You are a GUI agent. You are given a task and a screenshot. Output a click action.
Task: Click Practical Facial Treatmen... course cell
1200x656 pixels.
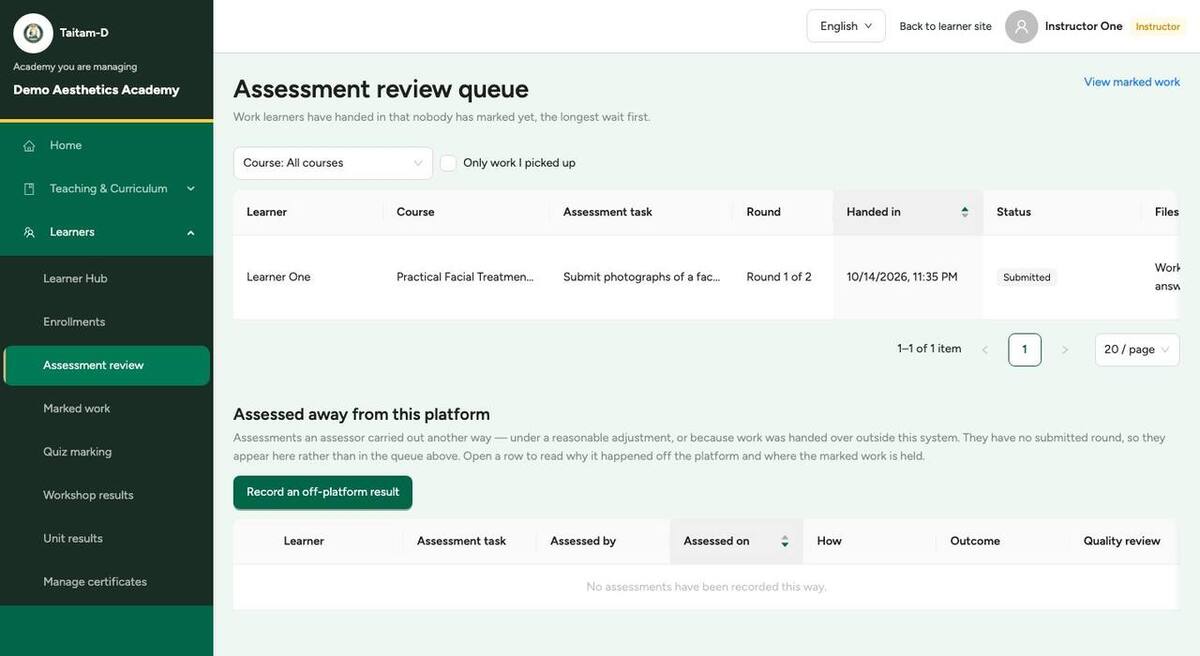pos(465,277)
